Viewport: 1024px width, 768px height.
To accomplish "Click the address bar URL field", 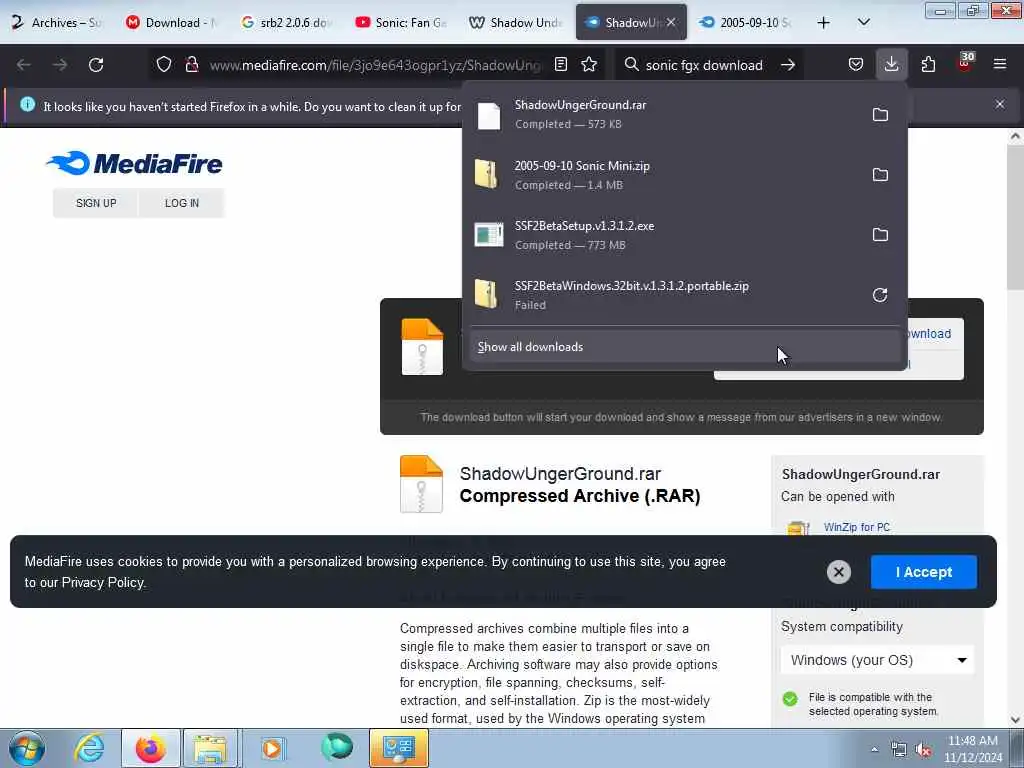I will click(376, 65).
